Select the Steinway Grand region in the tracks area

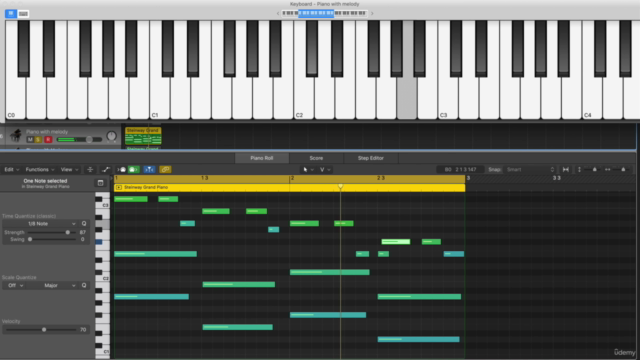(x=143, y=136)
